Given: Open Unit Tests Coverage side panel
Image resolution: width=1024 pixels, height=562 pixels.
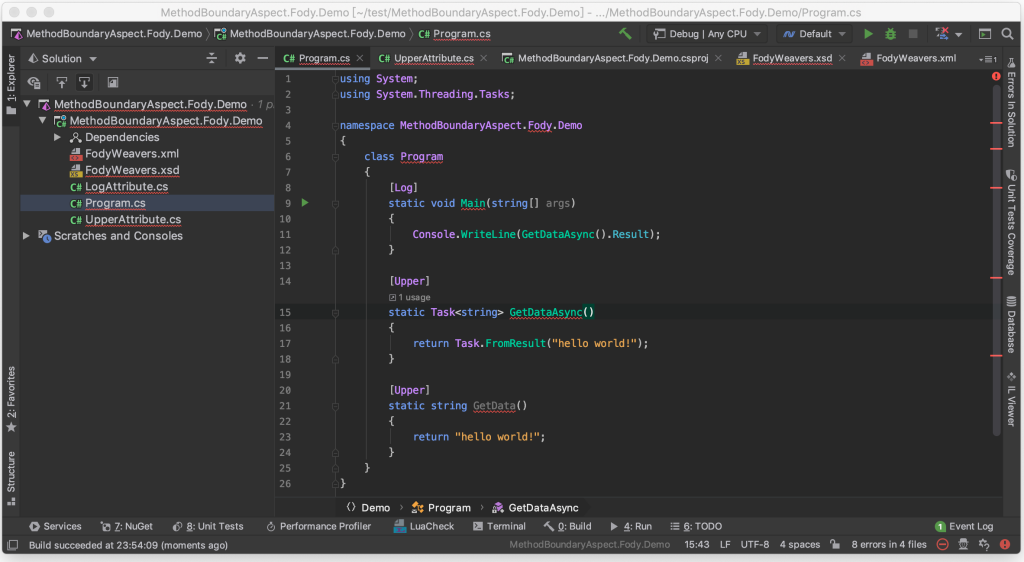Looking at the screenshot, I should click(1012, 223).
